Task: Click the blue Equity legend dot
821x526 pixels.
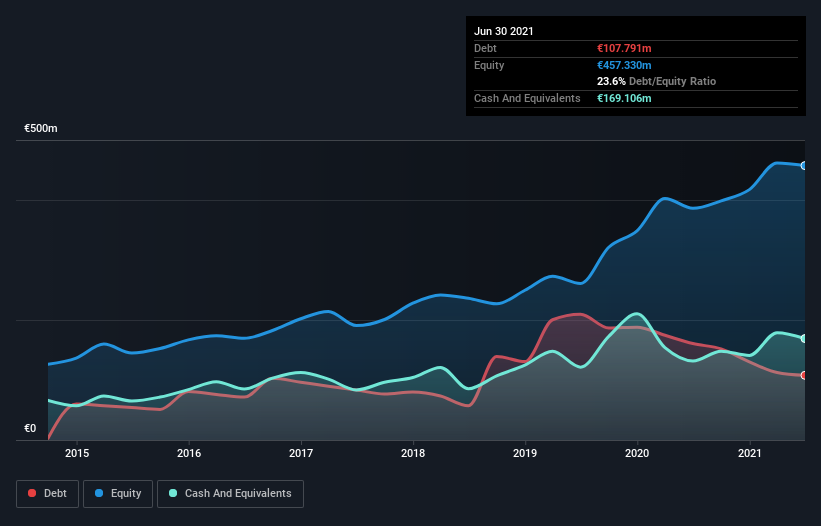Action: [99, 493]
